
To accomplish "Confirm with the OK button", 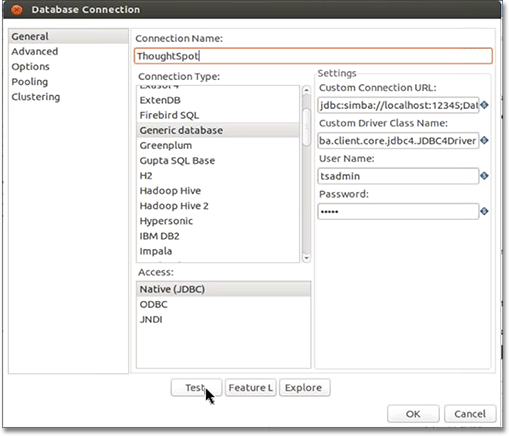I will pos(413,414).
